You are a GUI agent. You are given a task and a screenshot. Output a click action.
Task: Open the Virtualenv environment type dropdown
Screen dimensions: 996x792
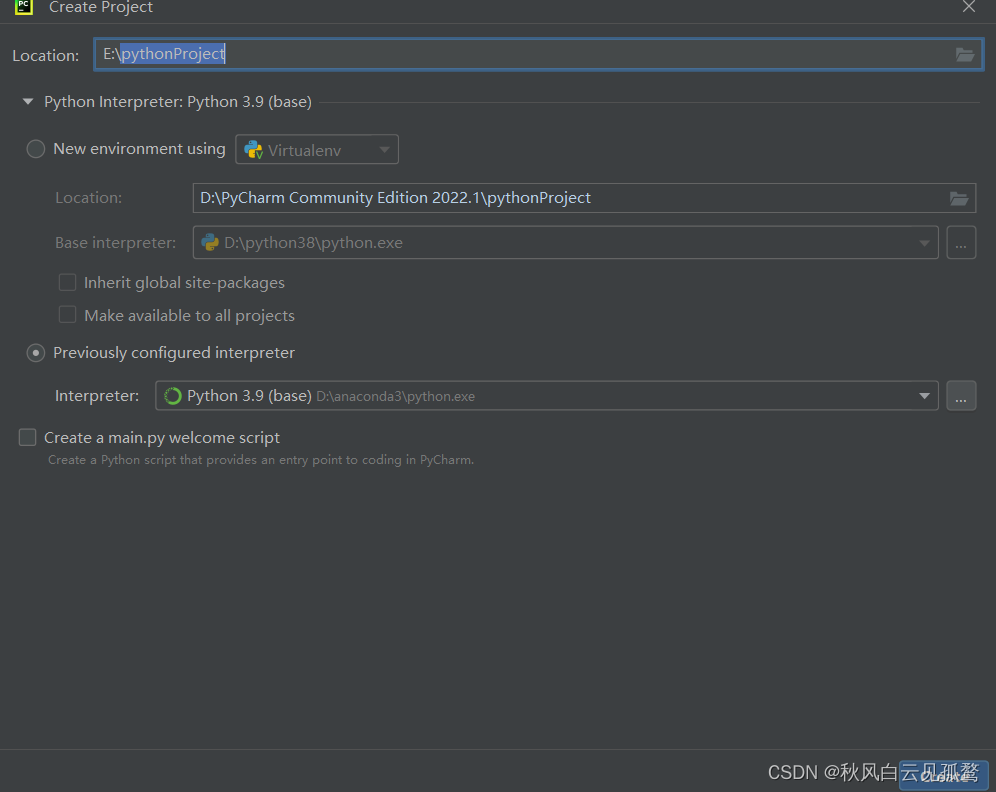(317, 149)
